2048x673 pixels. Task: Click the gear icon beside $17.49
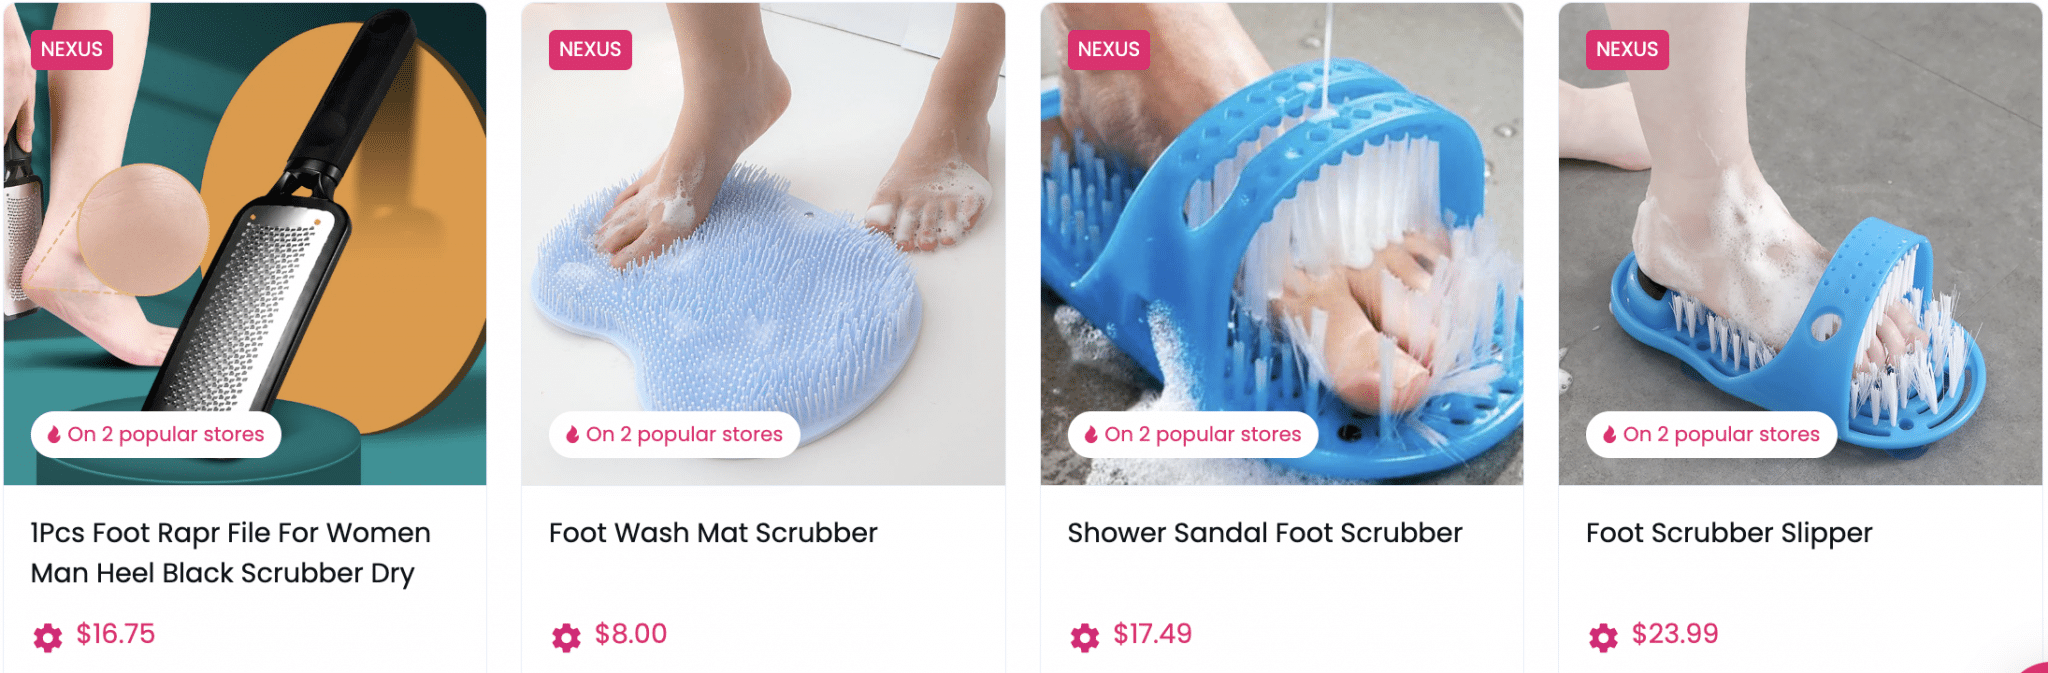[x=1084, y=637]
